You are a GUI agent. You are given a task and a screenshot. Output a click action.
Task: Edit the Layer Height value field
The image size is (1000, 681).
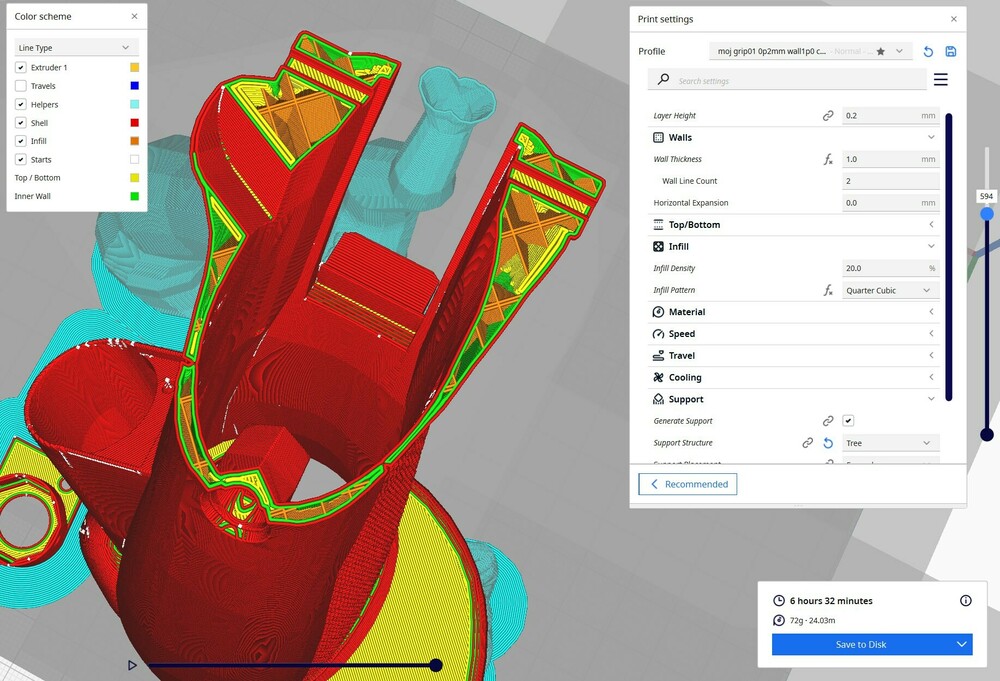[891, 115]
